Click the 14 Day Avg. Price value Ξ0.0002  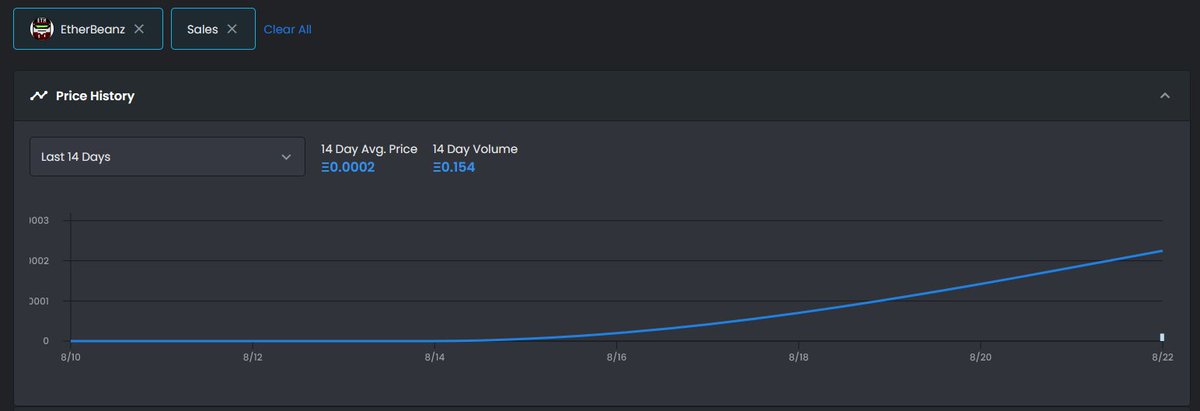[x=348, y=167]
